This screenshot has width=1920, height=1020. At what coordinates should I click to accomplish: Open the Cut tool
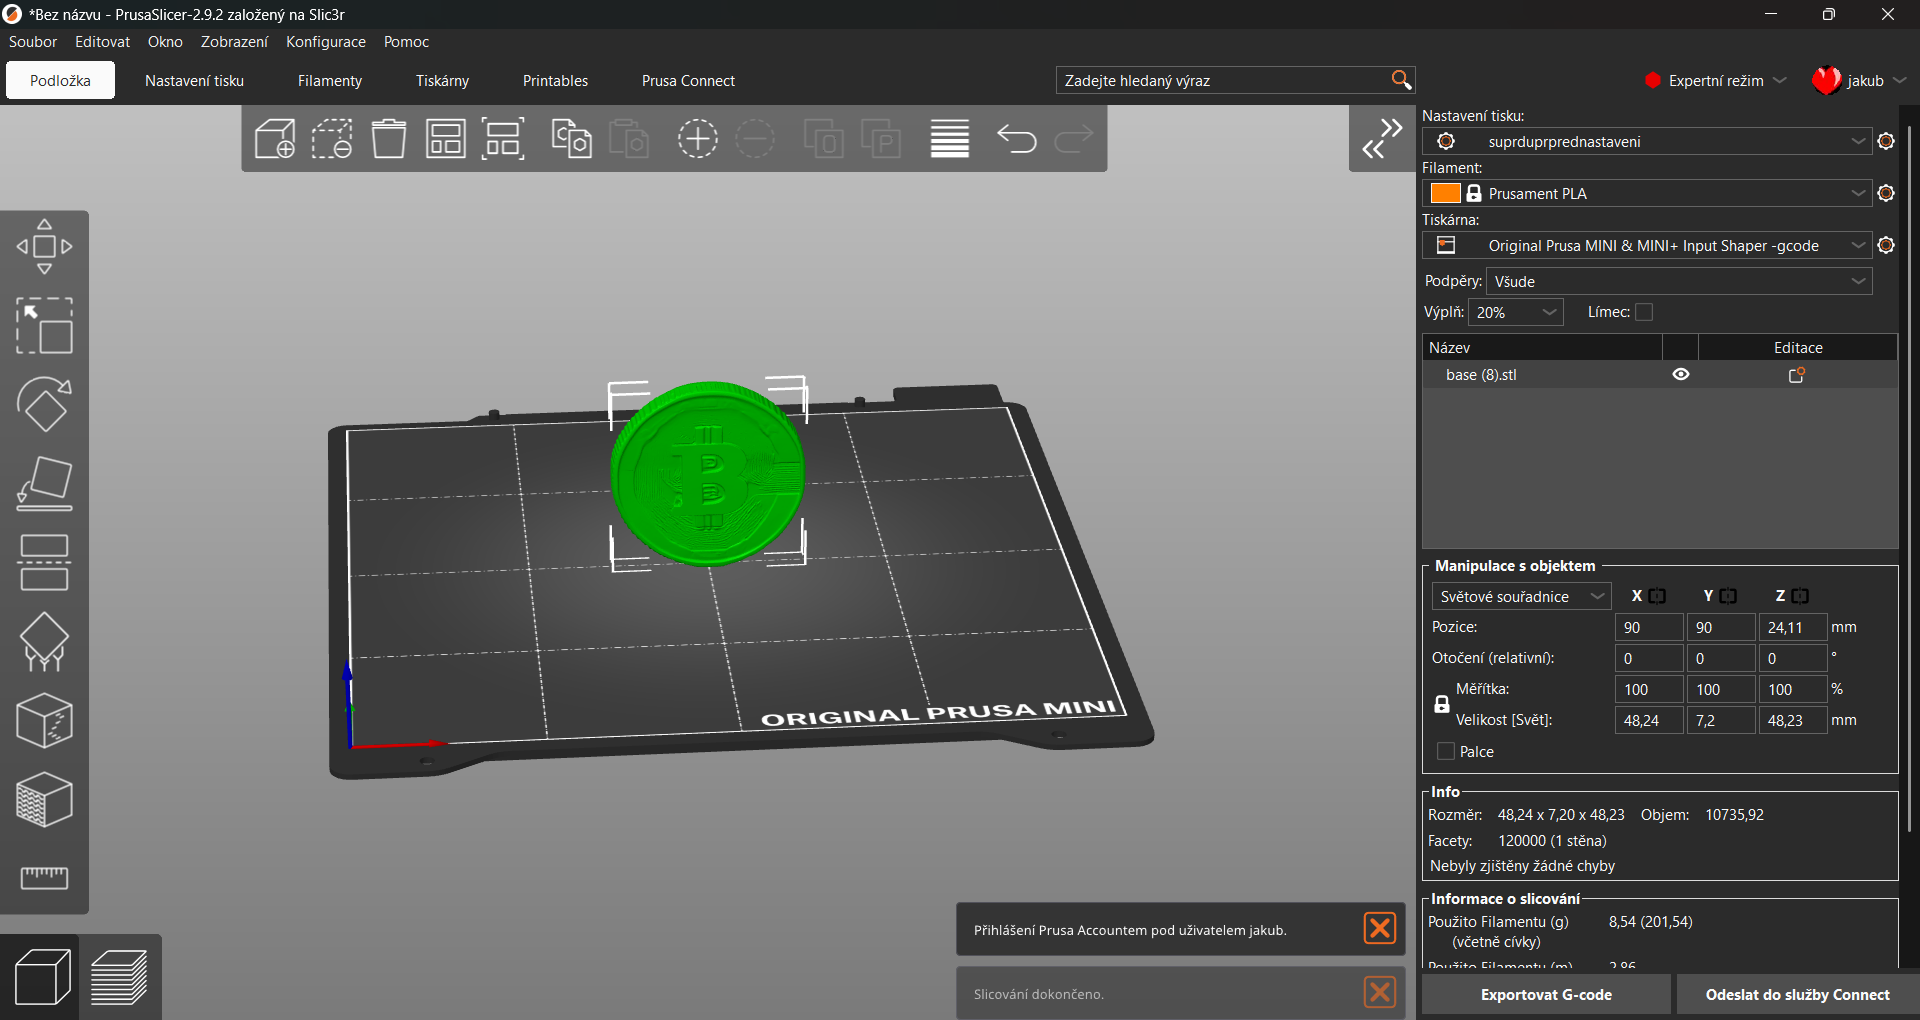[44, 563]
